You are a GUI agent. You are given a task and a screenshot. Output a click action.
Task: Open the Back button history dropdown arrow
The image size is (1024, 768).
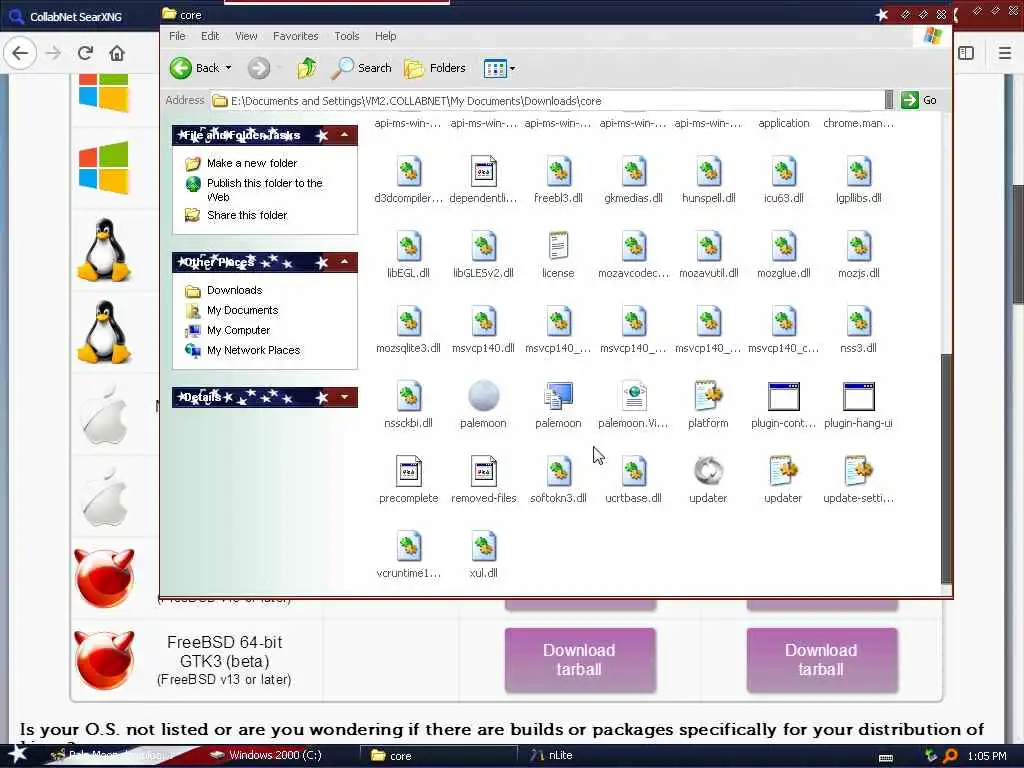pyautogui.click(x=229, y=68)
